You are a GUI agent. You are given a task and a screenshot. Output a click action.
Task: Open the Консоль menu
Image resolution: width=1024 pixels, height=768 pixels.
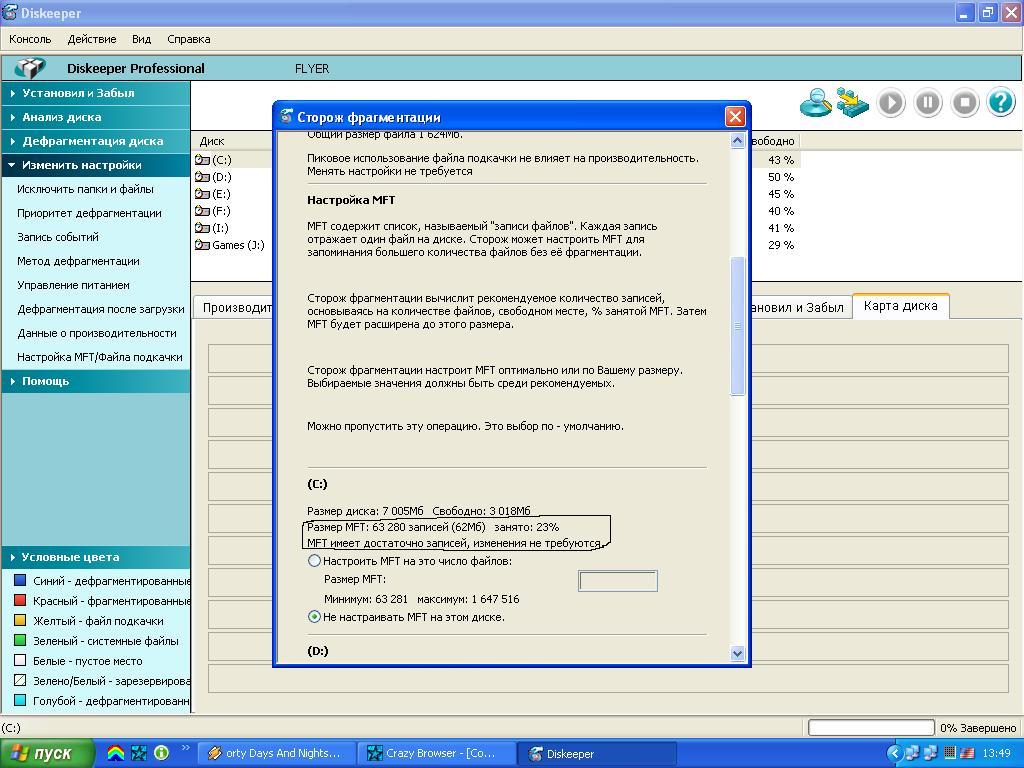(30, 39)
